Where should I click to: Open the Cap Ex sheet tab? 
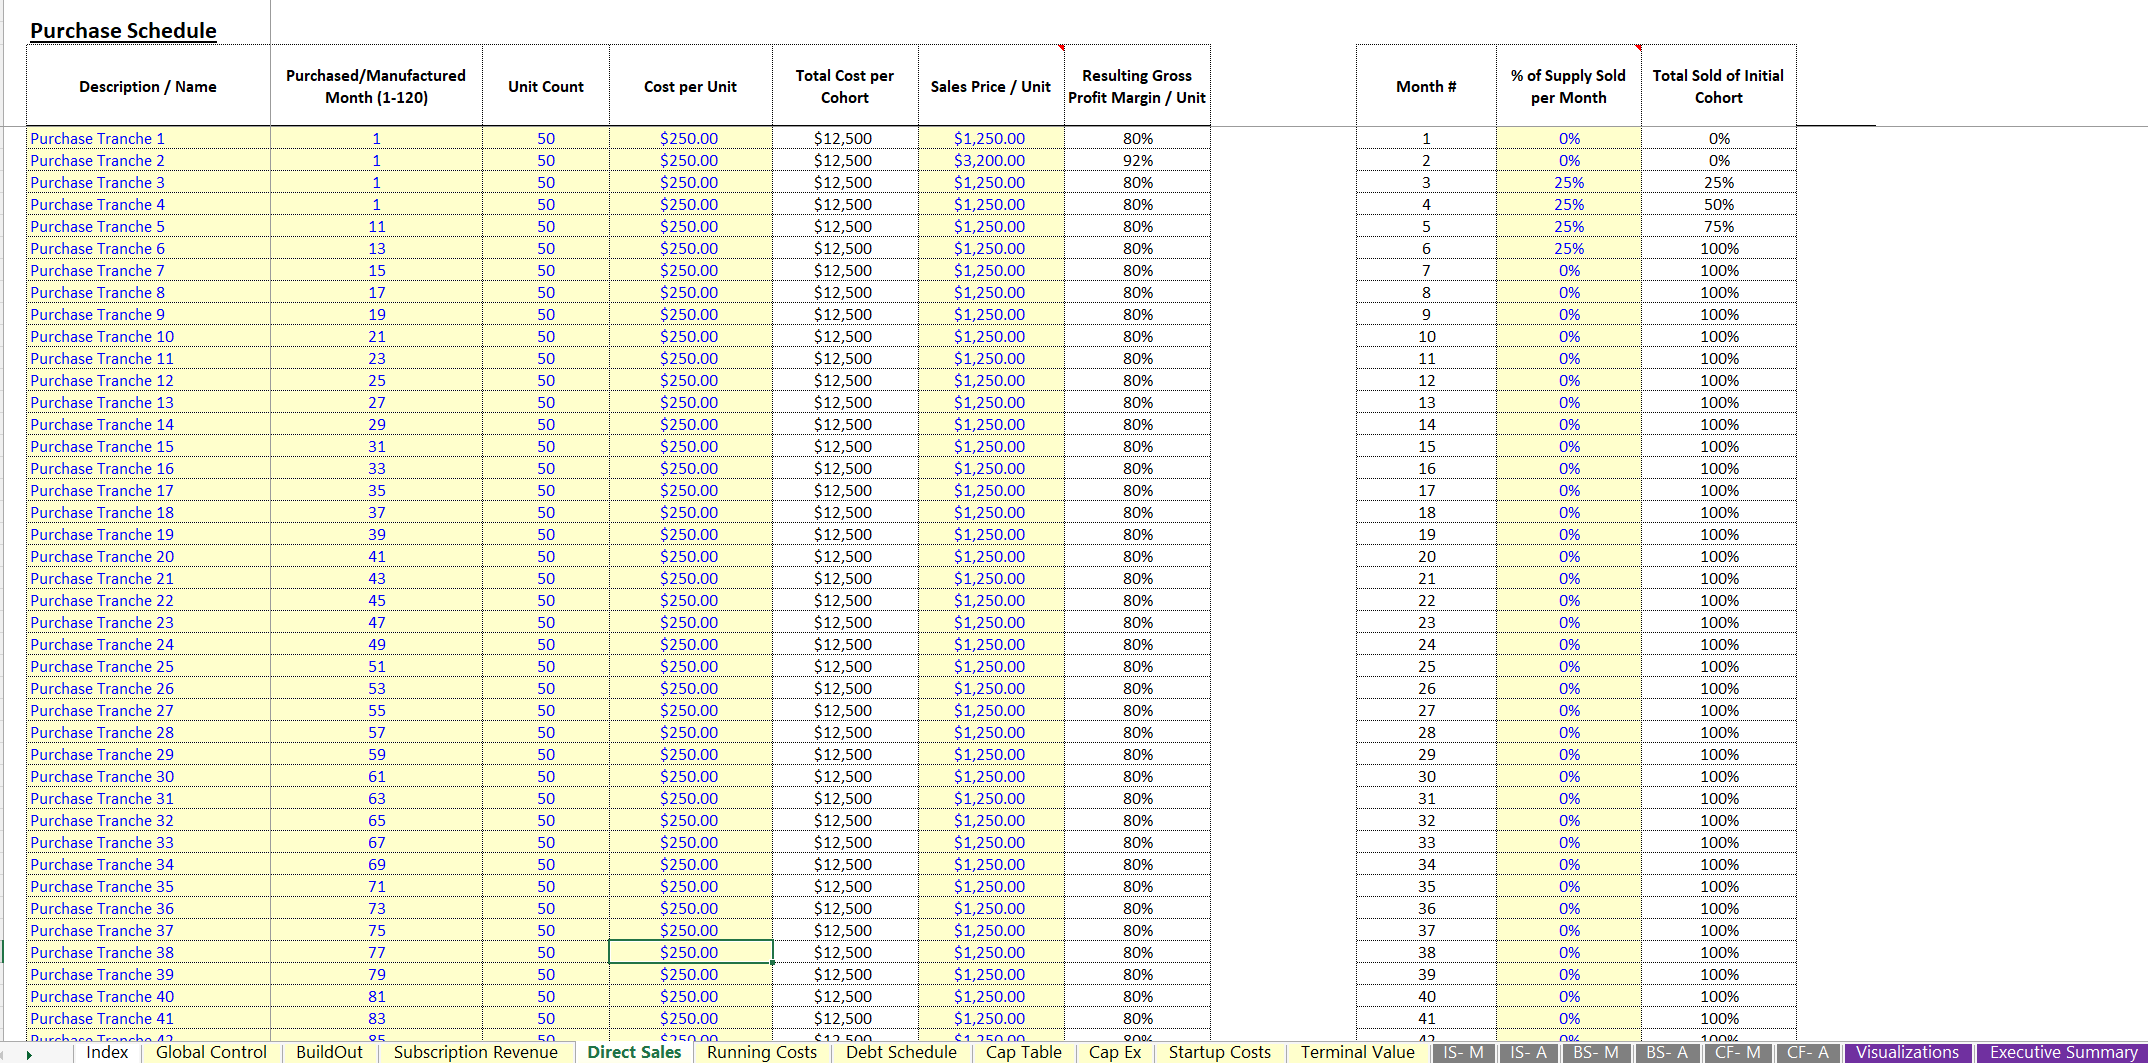(x=1115, y=1052)
